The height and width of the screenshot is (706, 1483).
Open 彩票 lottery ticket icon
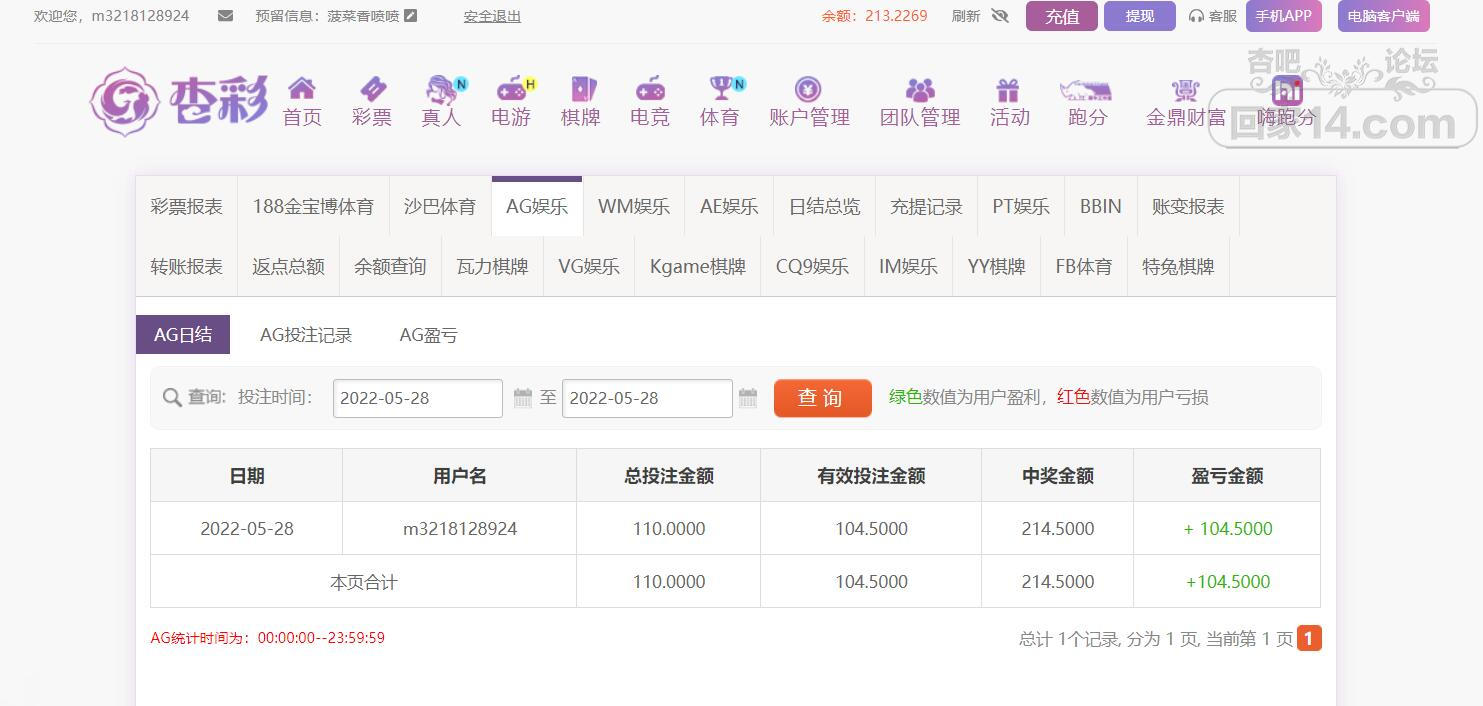(371, 89)
